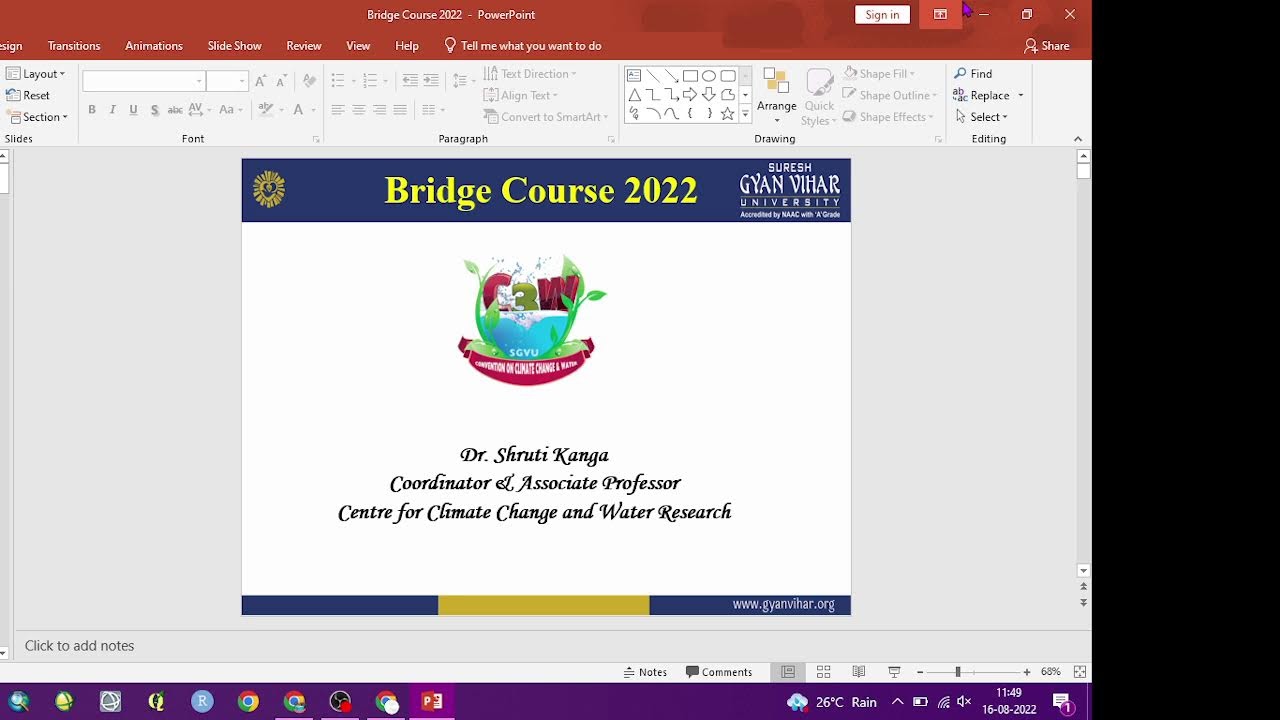Screen dimensions: 1280x720
Task: Select the Arrow line shape
Action: point(672,76)
